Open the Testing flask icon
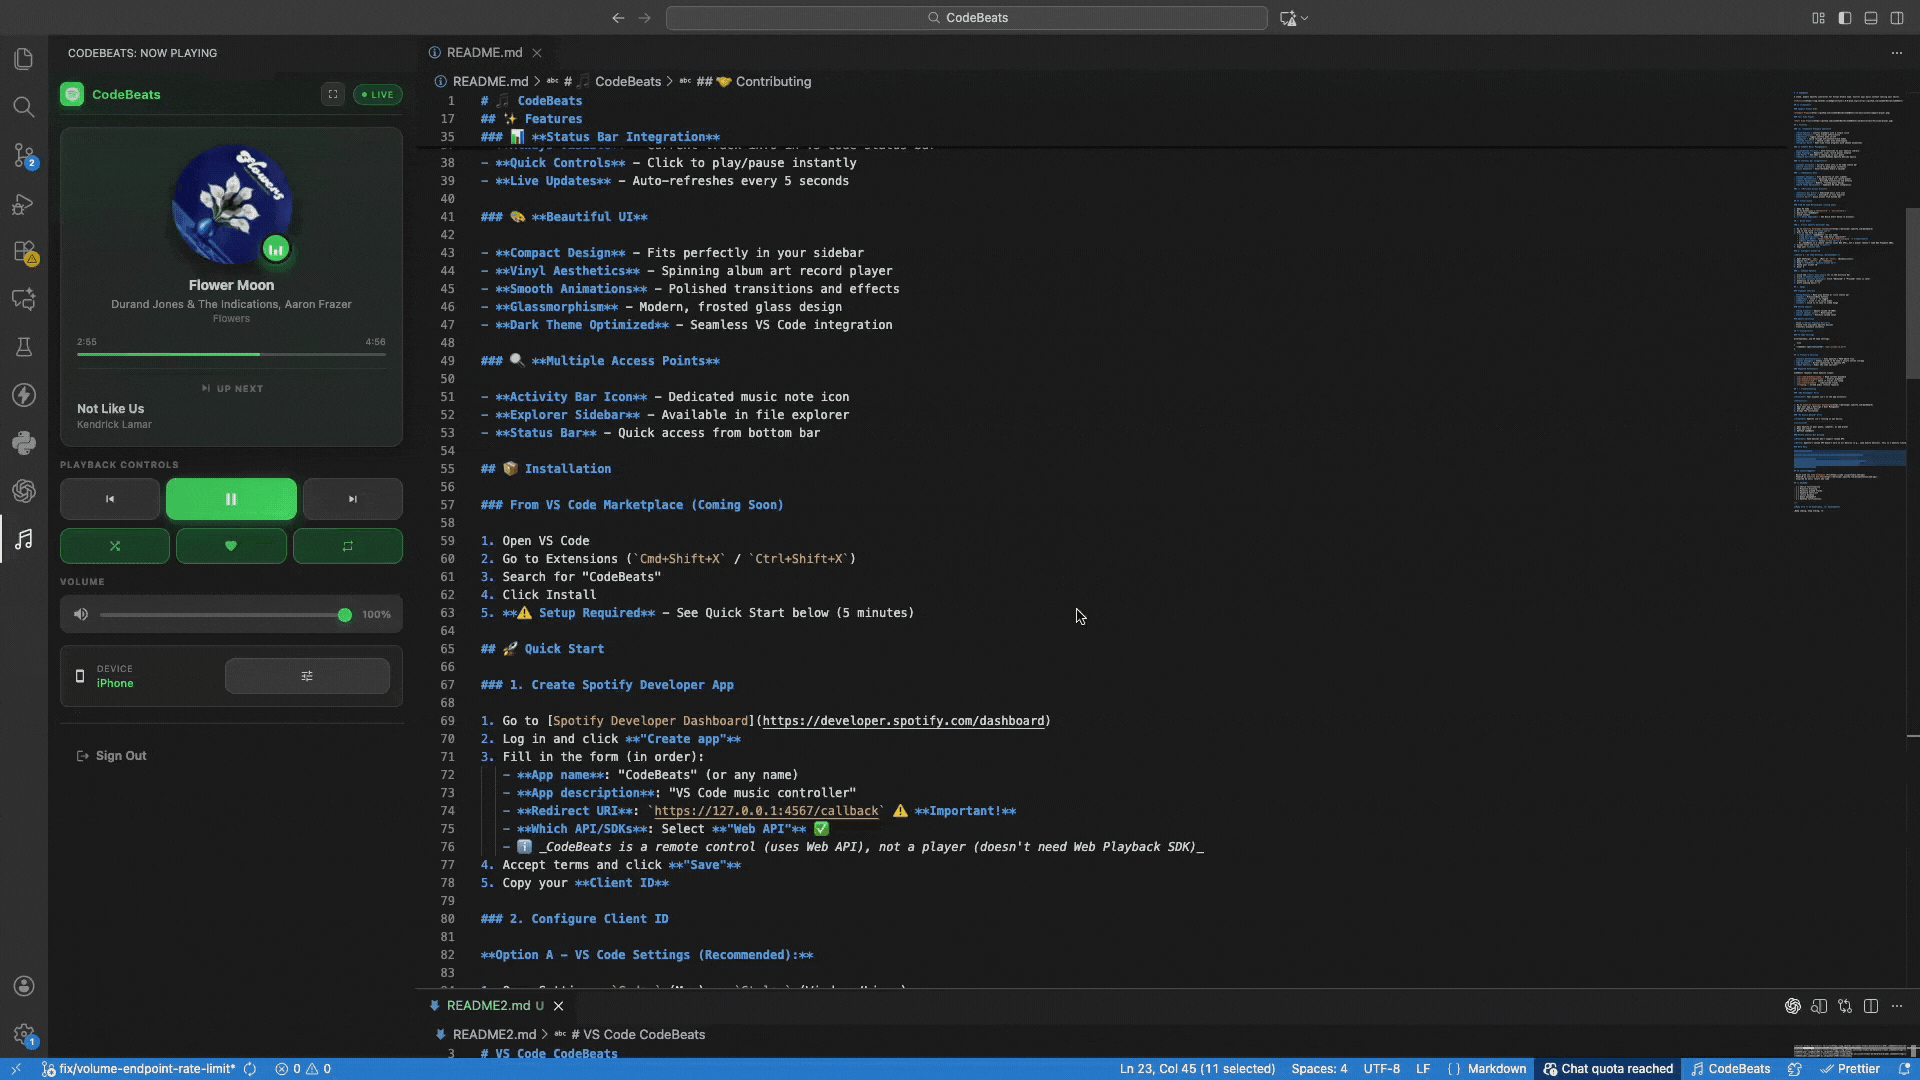The image size is (1920, 1080). pos(24,347)
